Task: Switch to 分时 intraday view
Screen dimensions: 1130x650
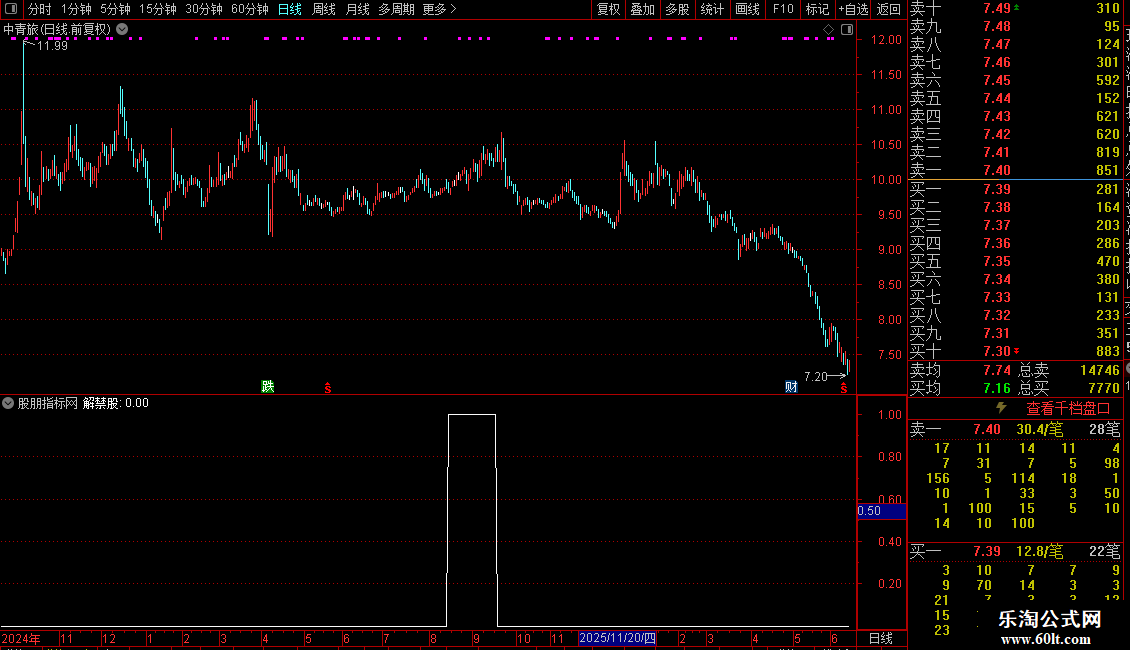Action: click(x=40, y=9)
